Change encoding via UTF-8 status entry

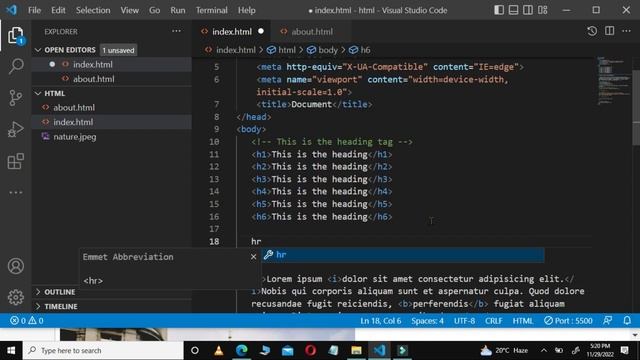coord(464,321)
